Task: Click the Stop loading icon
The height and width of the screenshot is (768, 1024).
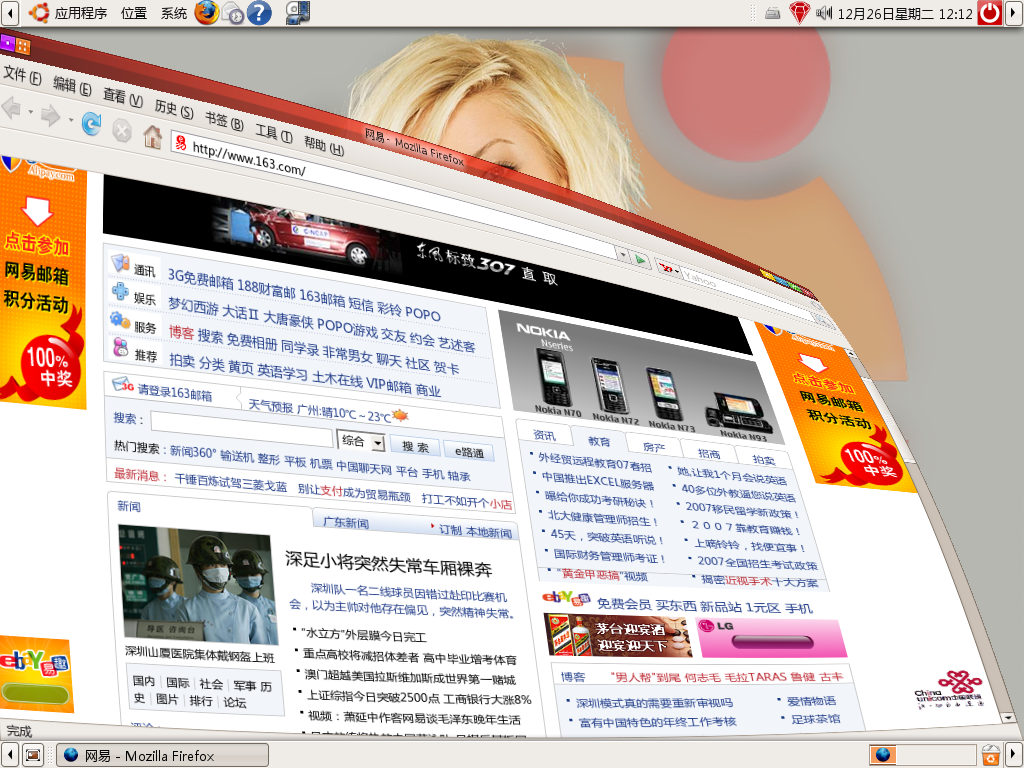Action: pyautogui.click(x=121, y=131)
